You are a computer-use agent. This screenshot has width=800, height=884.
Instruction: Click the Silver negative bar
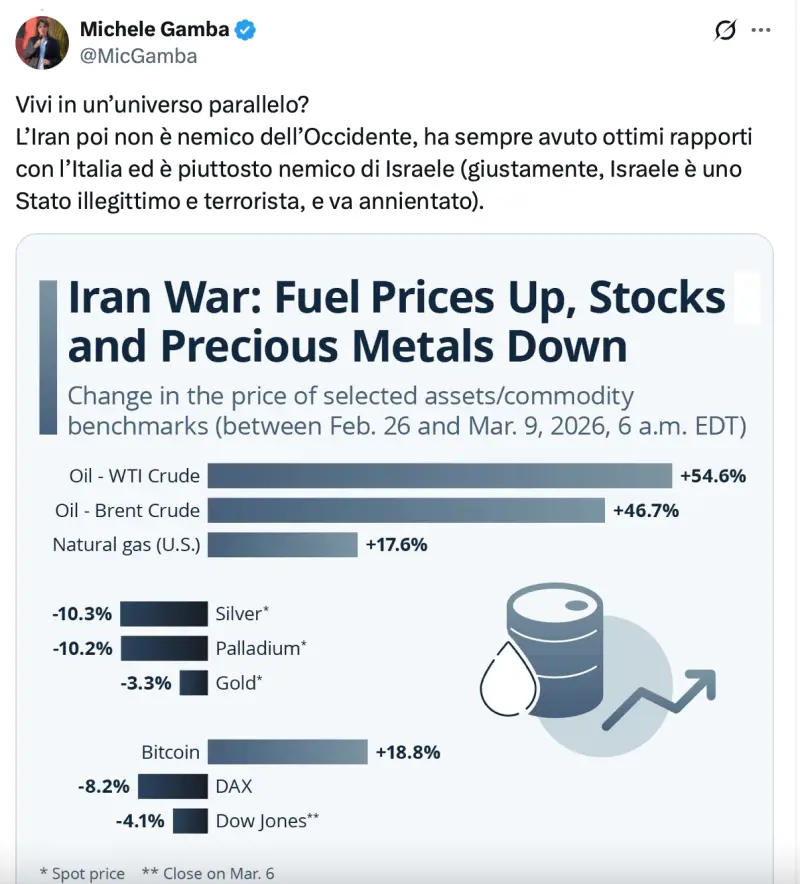click(x=164, y=614)
